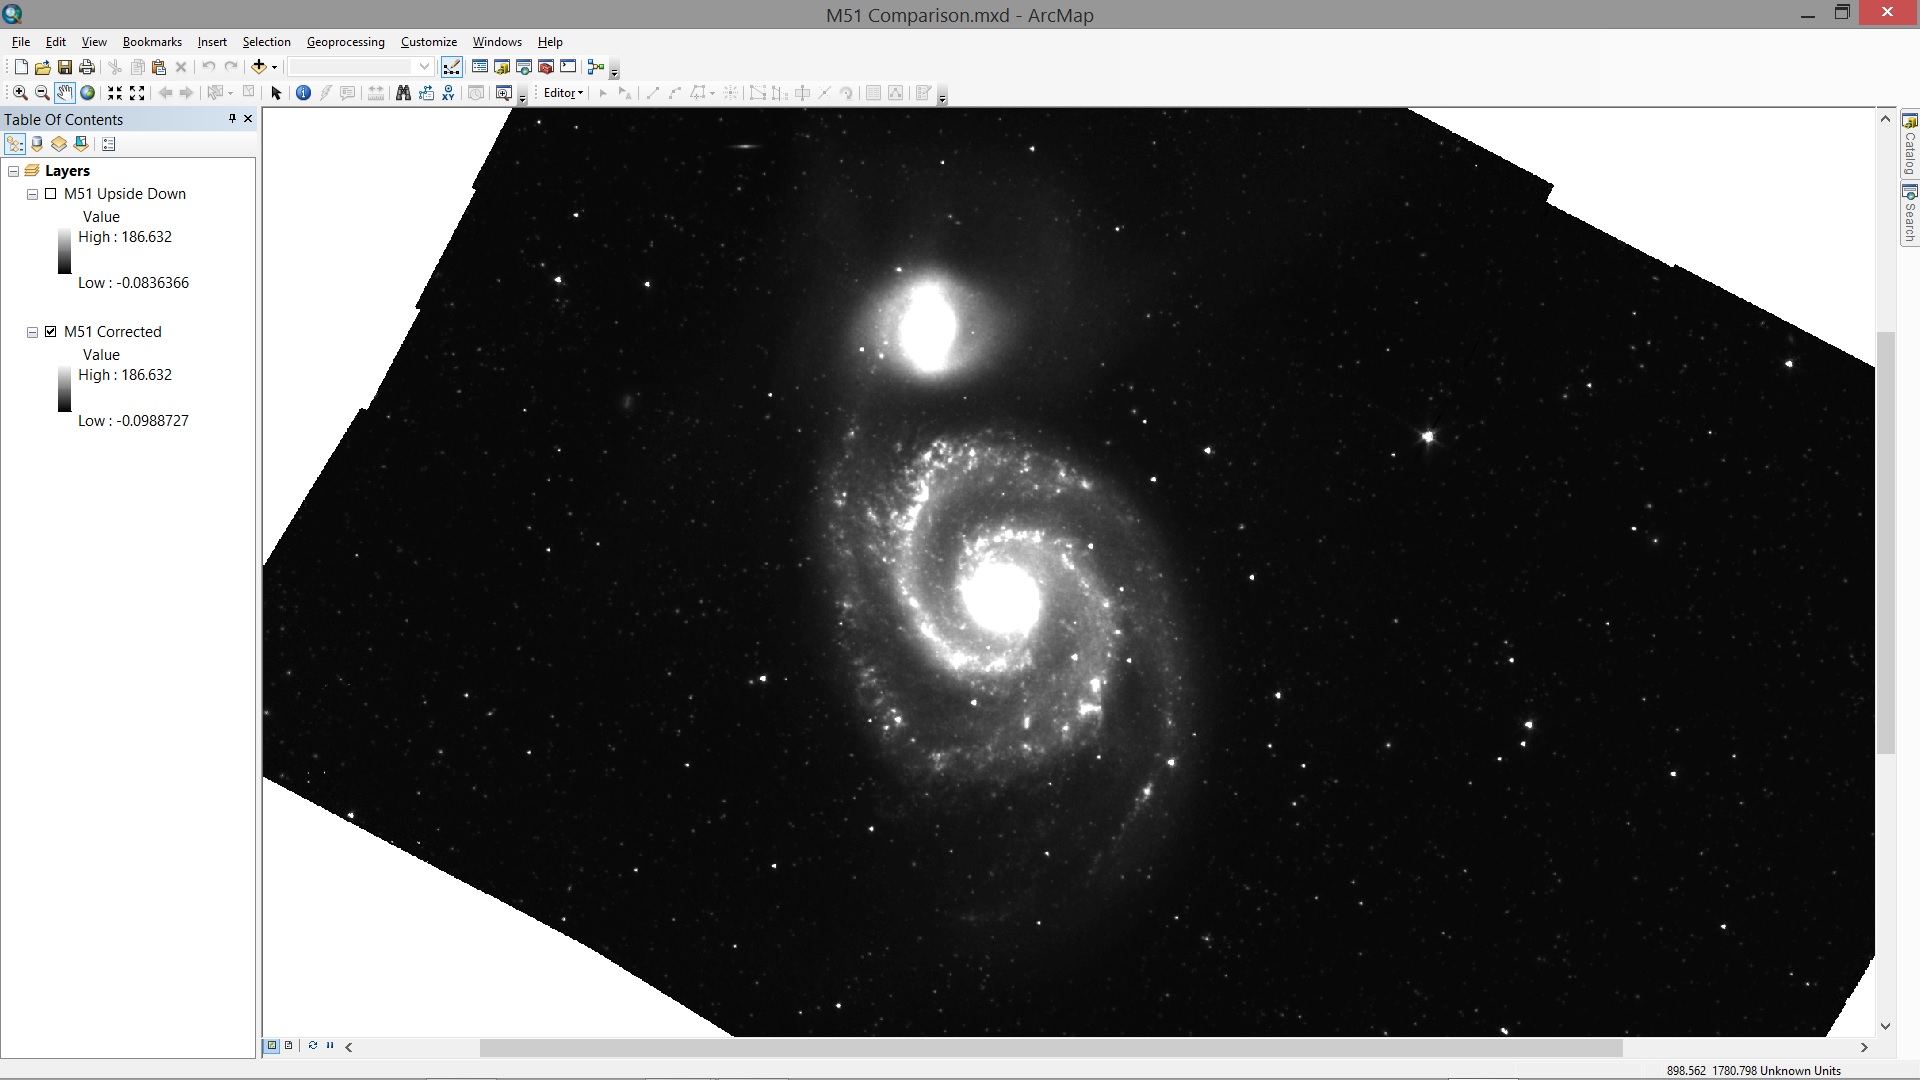Enable the M51 Upside Down layer
Viewport: 1920px width, 1080px height.
51,193
